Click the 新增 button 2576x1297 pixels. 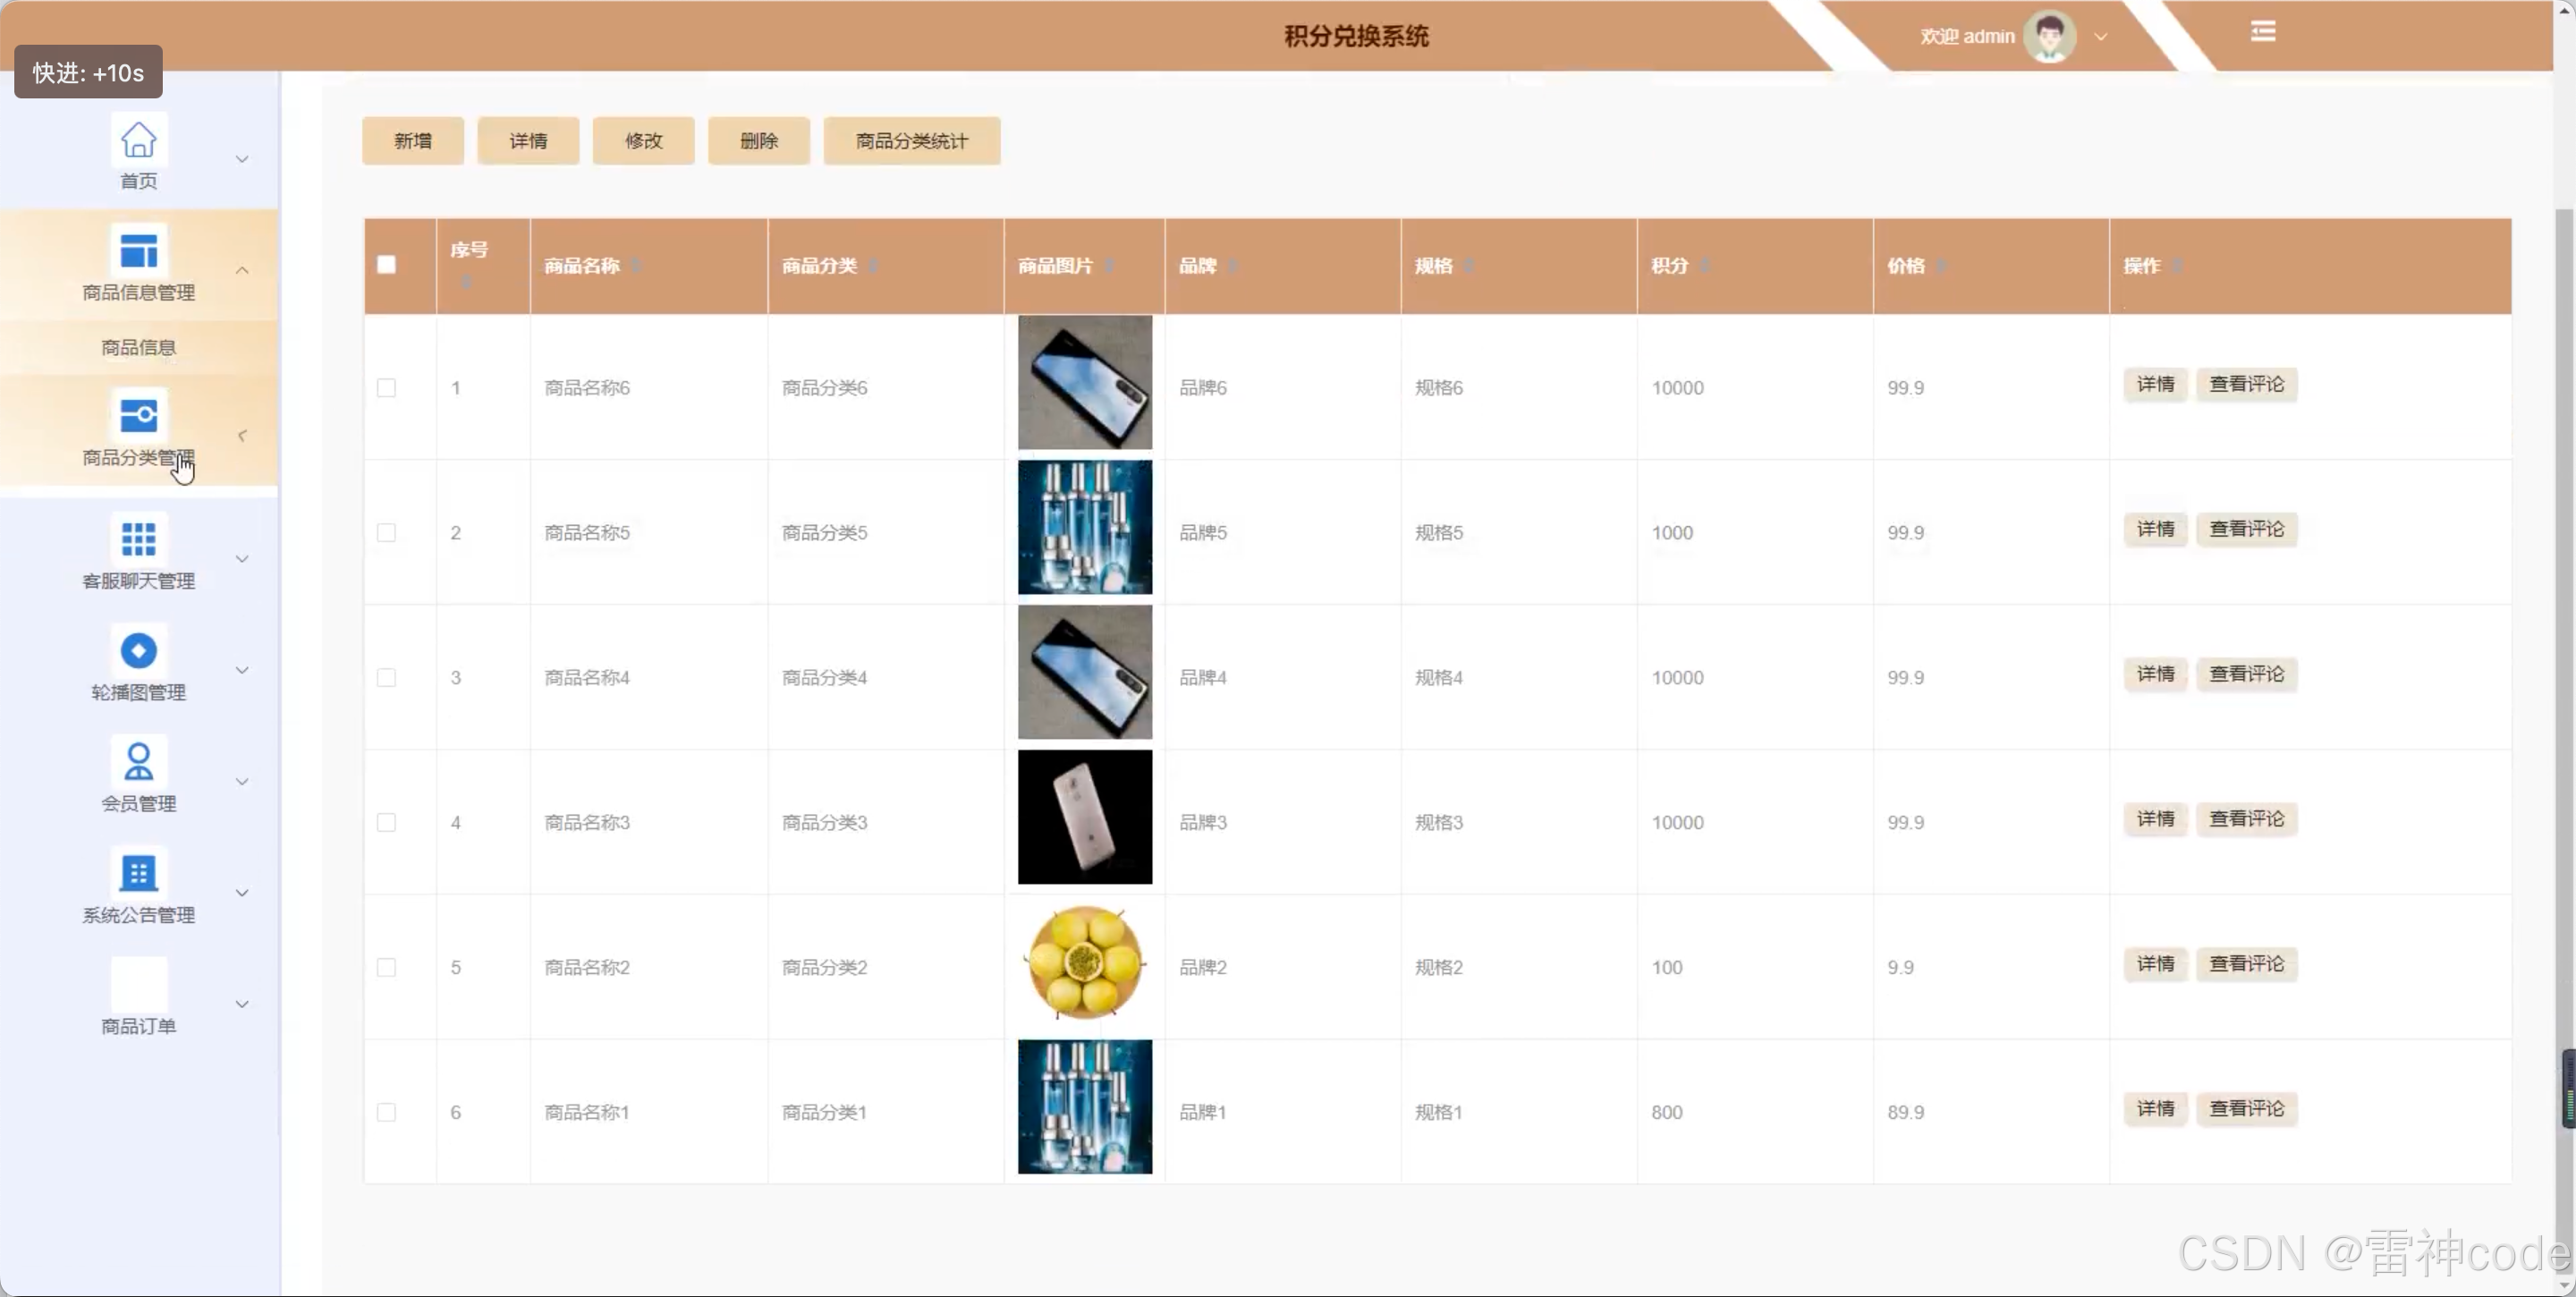coord(413,141)
